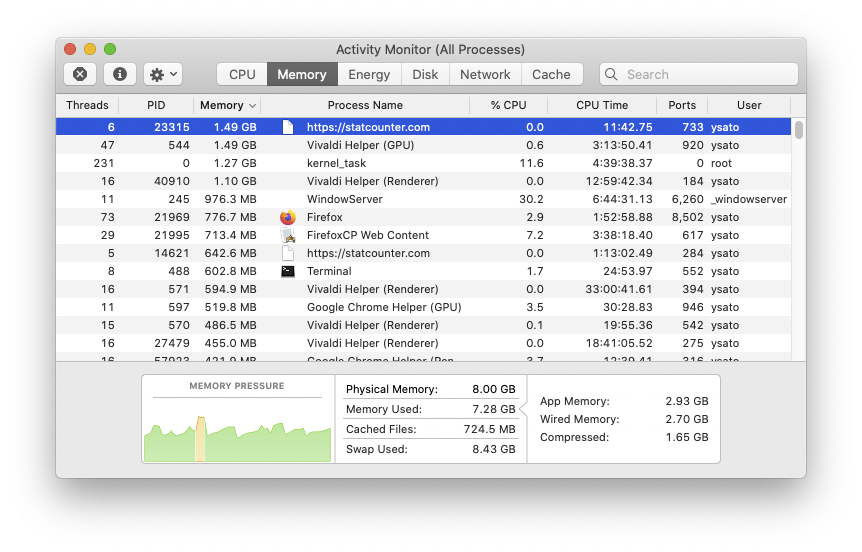
Task: Click the Inspect process info icon
Action: [120, 74]
